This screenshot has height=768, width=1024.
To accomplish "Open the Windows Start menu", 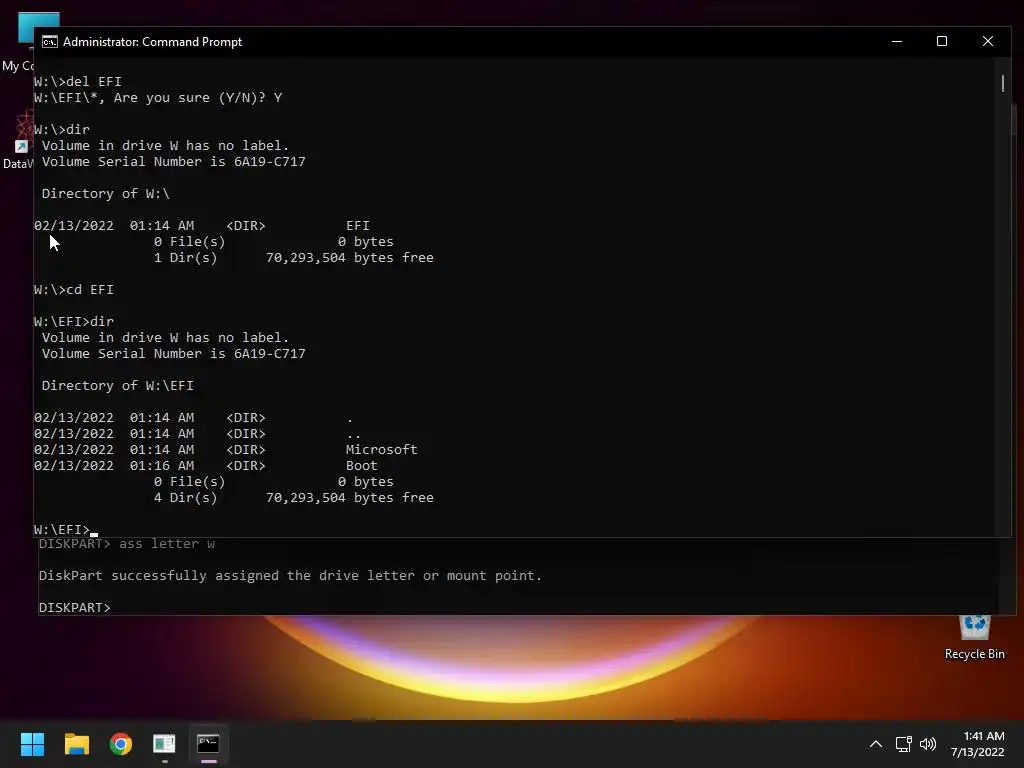I will tap(32, 744).
